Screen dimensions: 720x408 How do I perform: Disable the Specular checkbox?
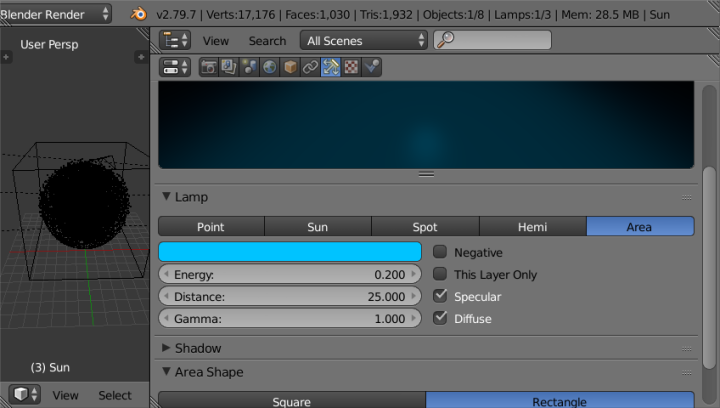pyautogui.click(x=440, y=297)
